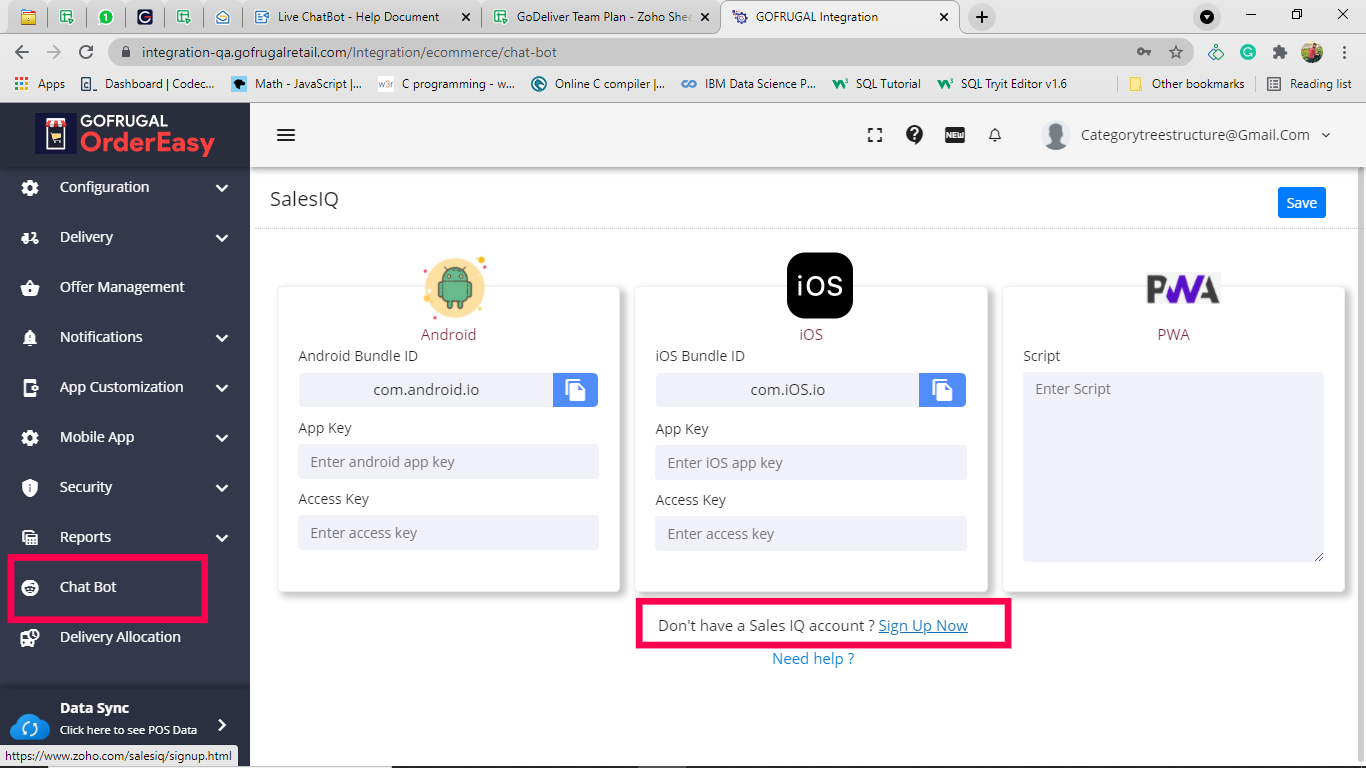
Task: Open the Math - JavaScript bookmark
Action: point(297,84)
